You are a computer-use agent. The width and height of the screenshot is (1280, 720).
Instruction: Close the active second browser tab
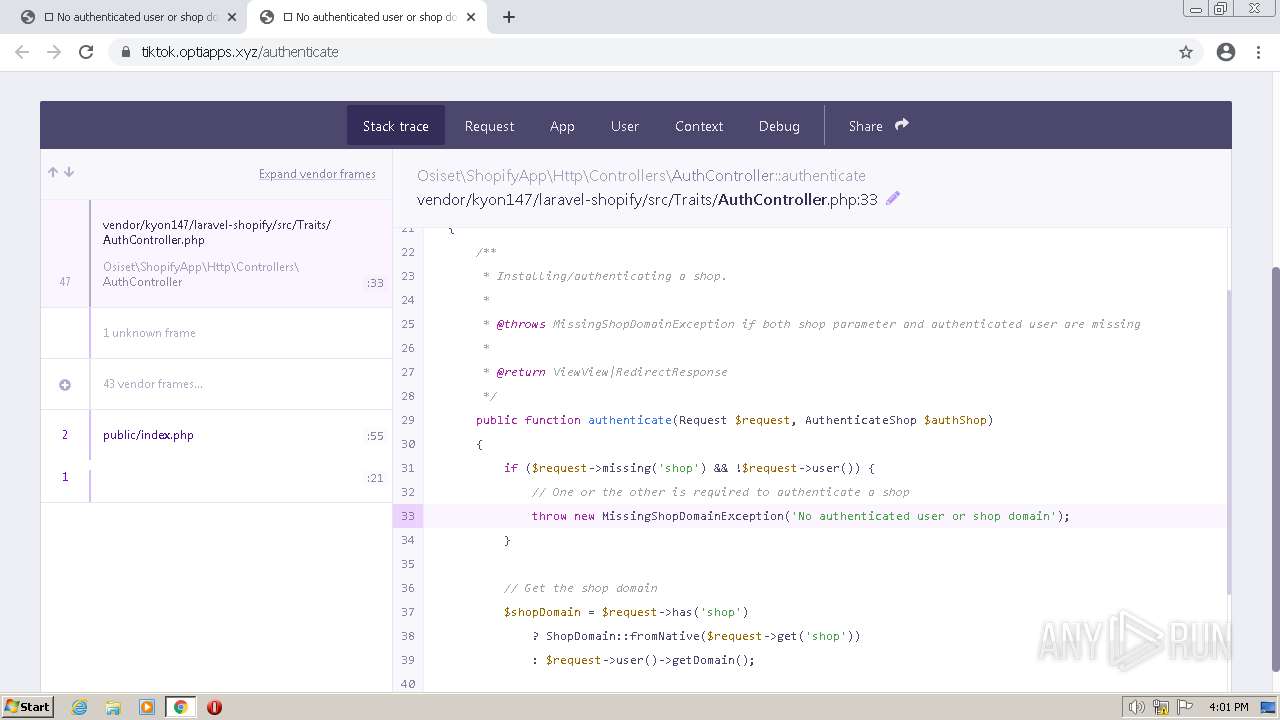[x=470, y=17]
